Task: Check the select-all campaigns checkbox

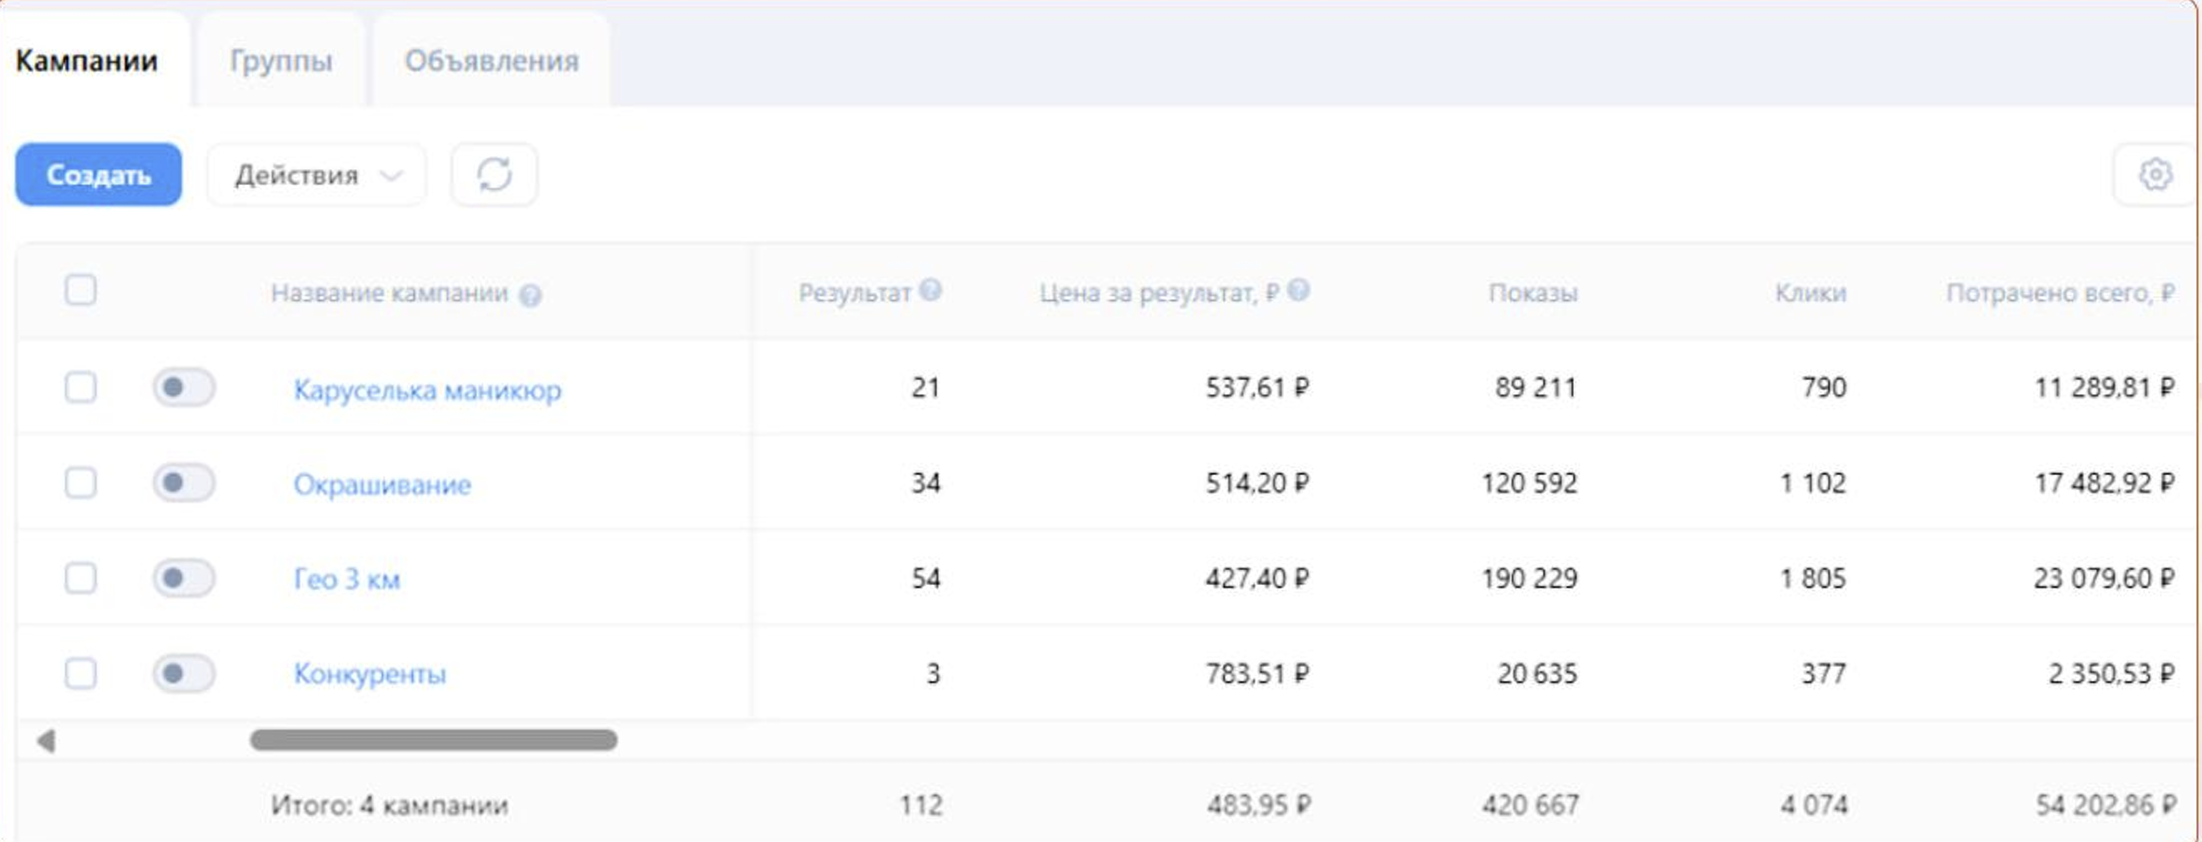Action: [81, 290]
